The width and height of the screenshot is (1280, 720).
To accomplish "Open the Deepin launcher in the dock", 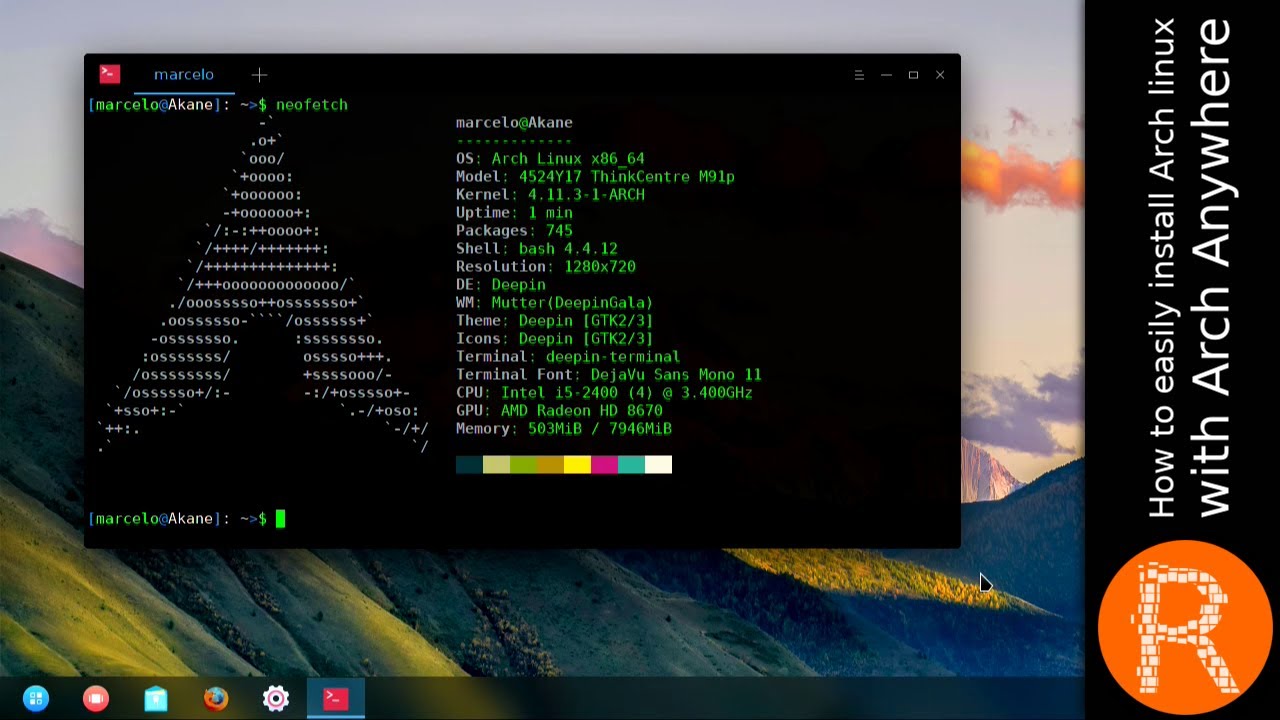I will click(36, 699).
